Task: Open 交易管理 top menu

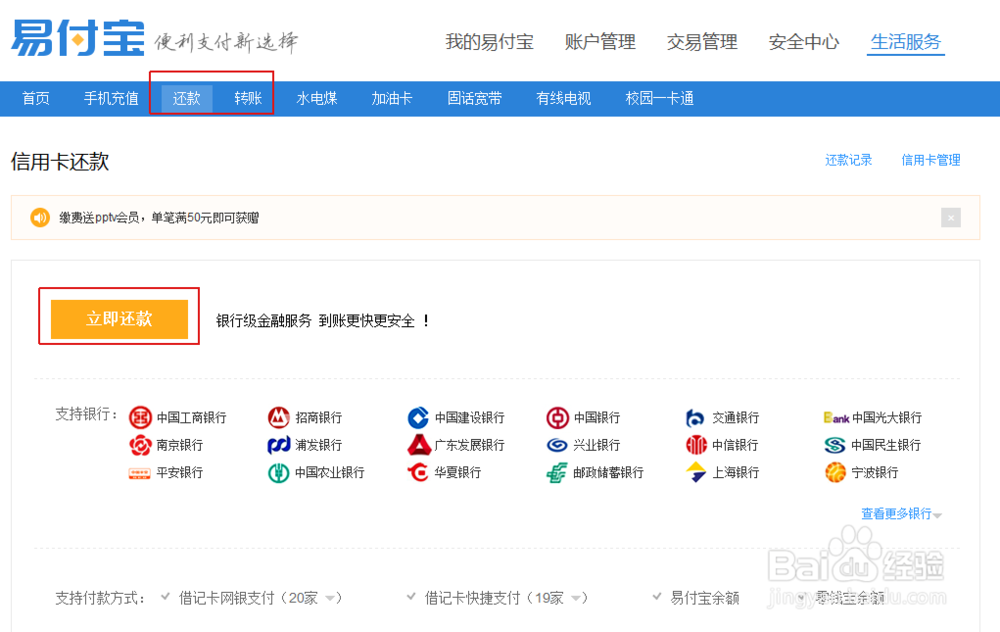Action: (x=702, y=42)
